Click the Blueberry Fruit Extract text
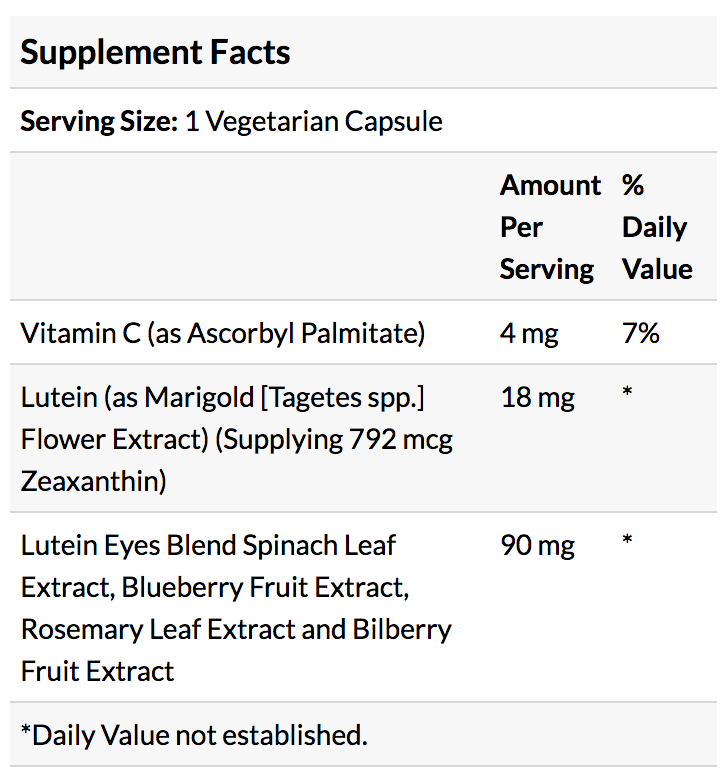Image resolution: width=728 pixels, height=782 pixels. (x=265, y=587)
